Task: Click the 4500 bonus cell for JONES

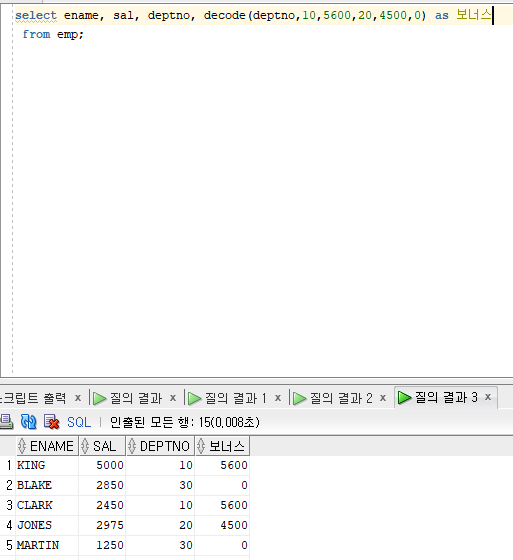Action: (222, 525)
